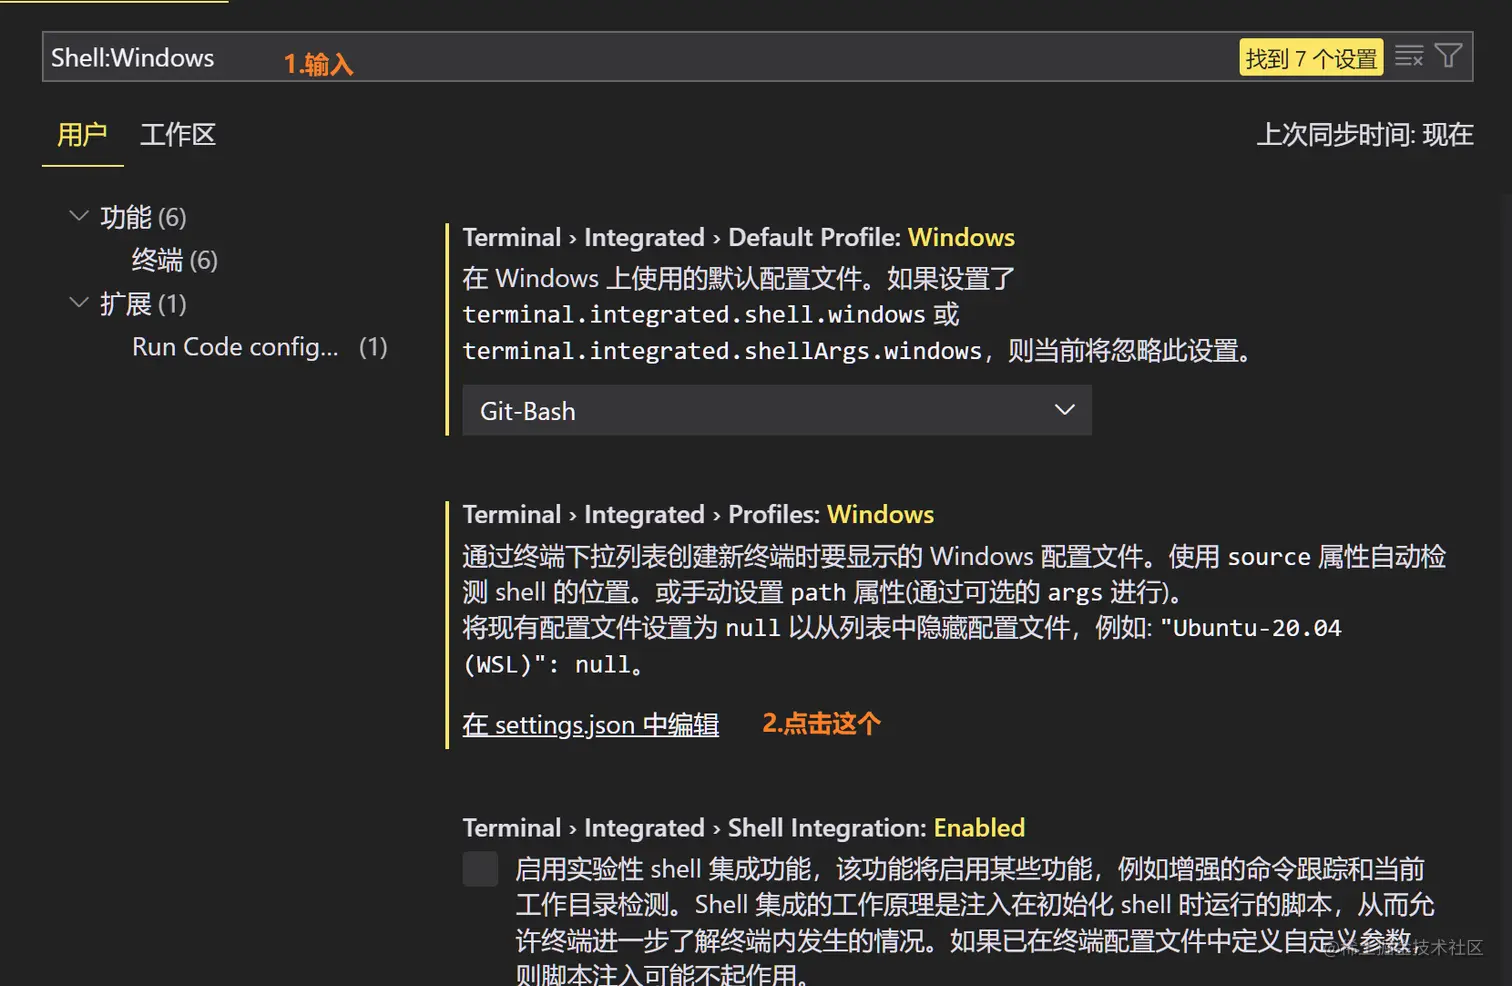Click the 上次同步时间: 现在 sync status text
The width and height of the screenshot is (1512, 986).
(x=1364, y=135)
